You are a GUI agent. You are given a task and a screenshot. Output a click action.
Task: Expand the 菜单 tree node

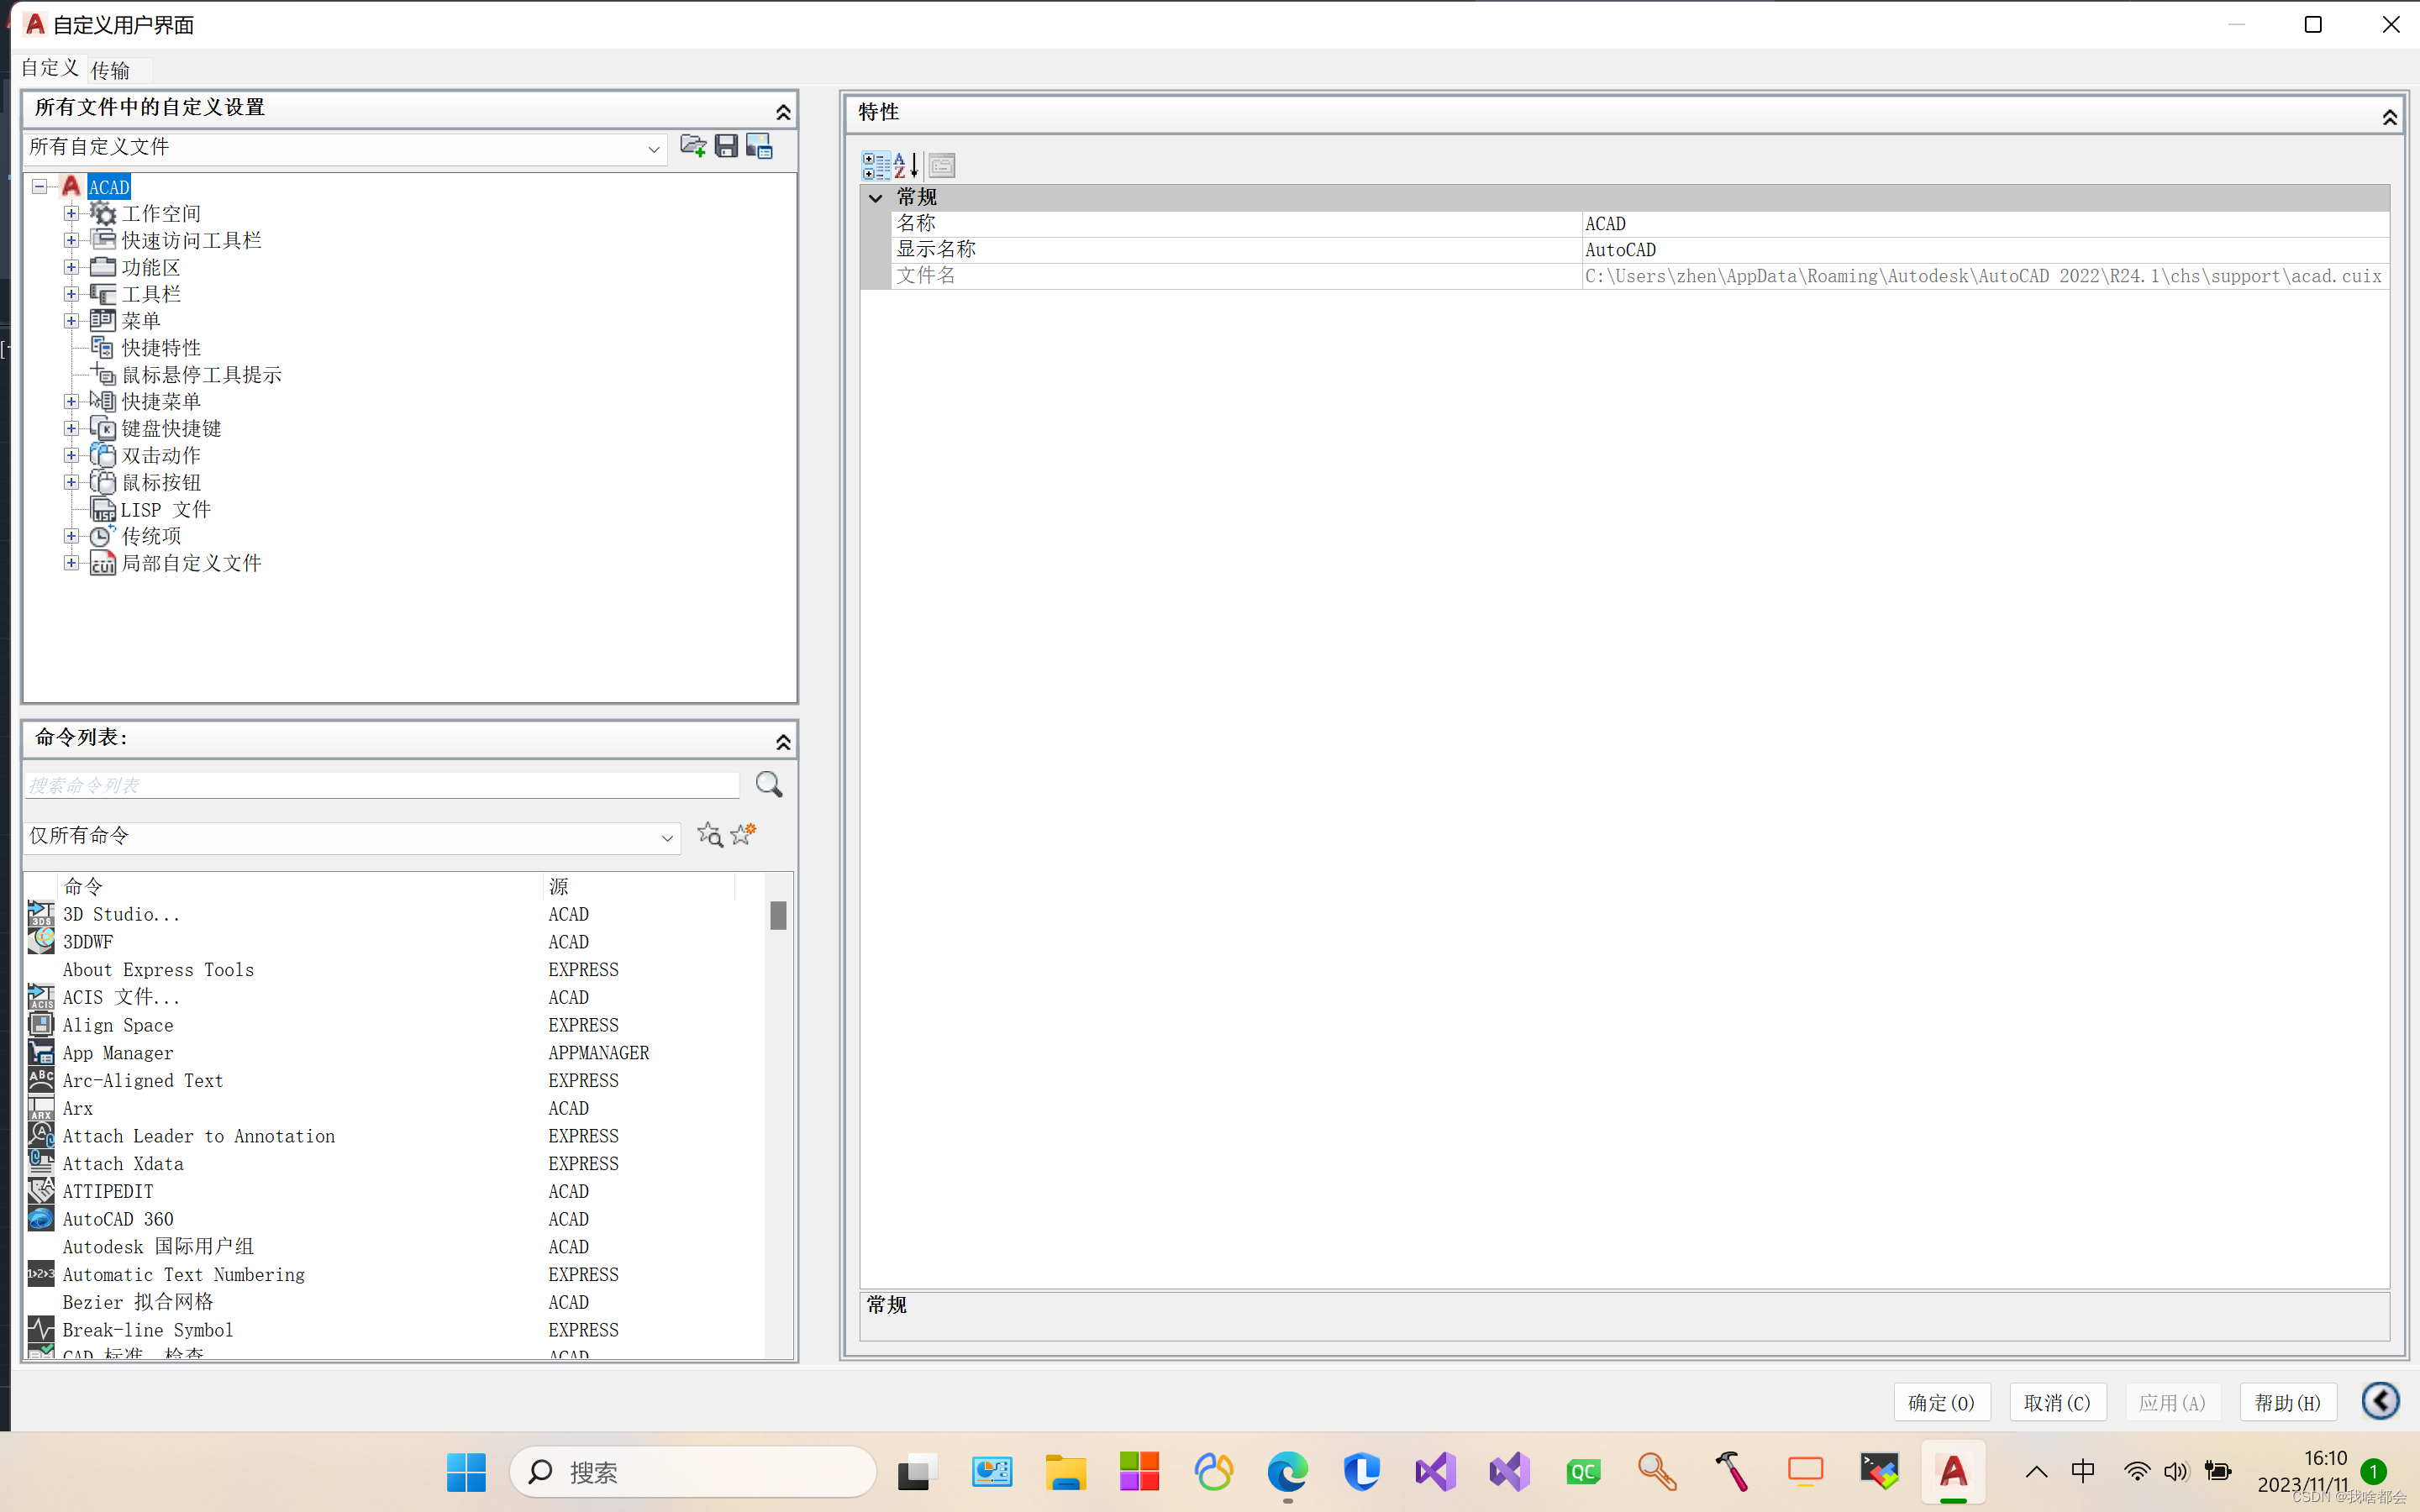(71, 321)
